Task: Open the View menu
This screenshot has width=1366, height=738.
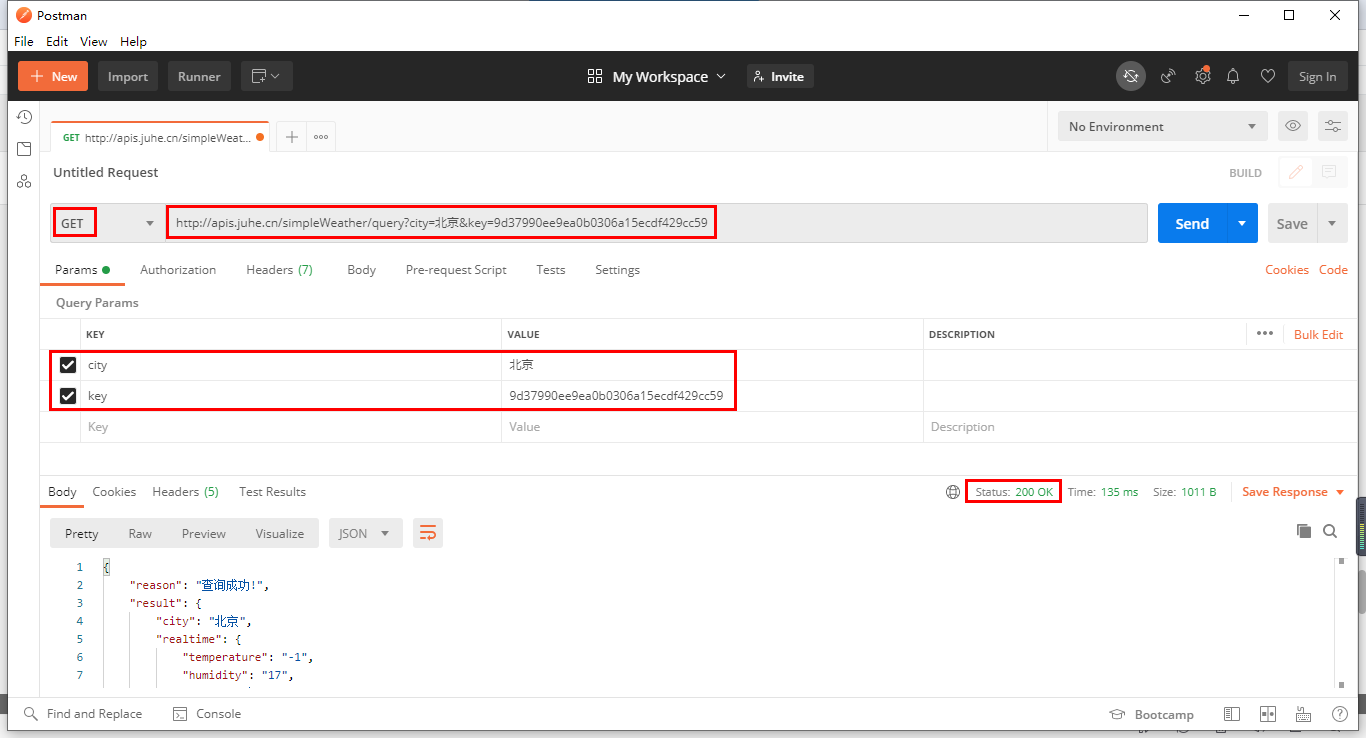Action: coord(94,41)
